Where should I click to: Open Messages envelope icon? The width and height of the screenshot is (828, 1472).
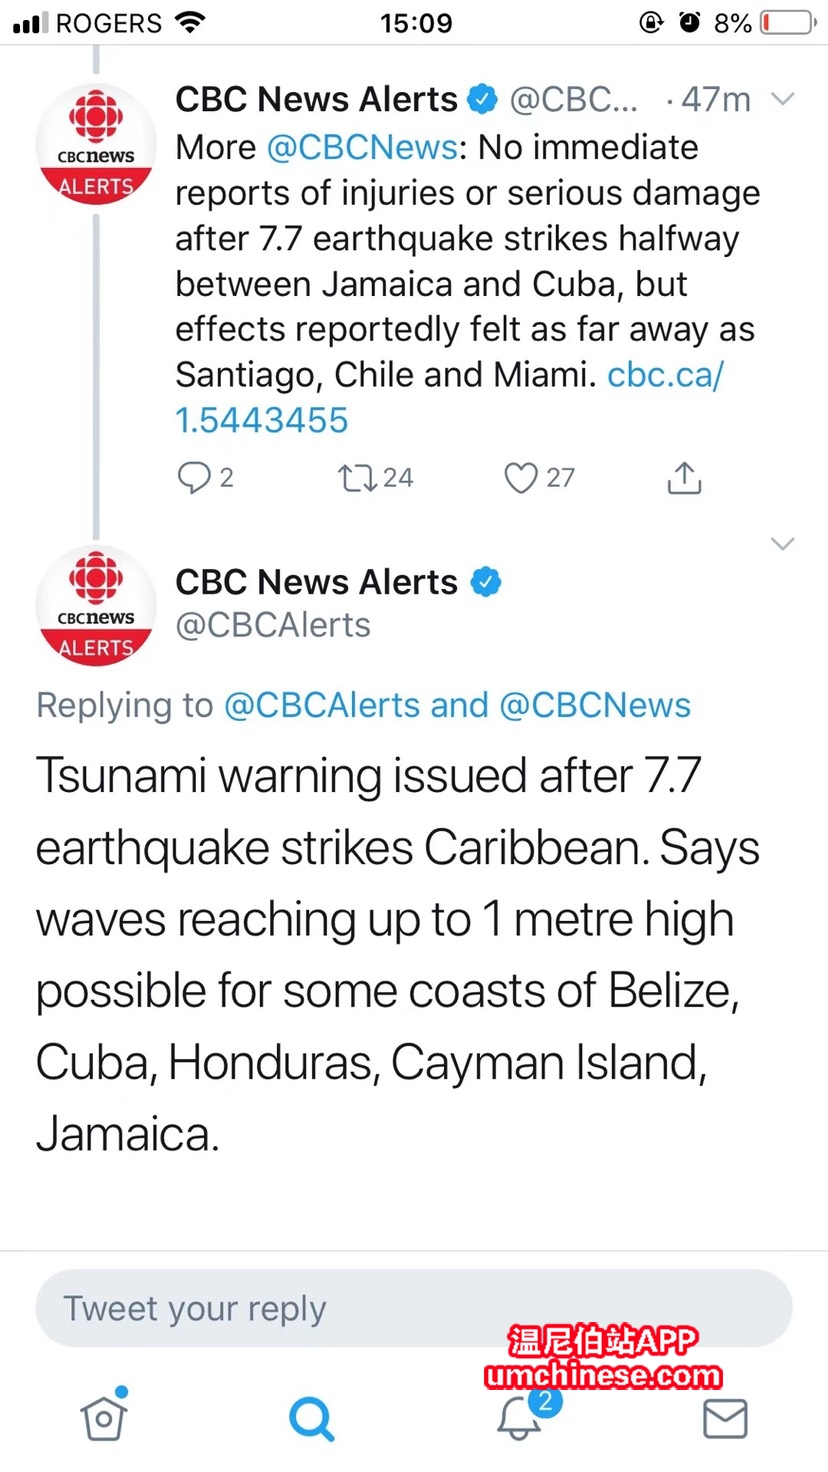[x=725, y=1418]
